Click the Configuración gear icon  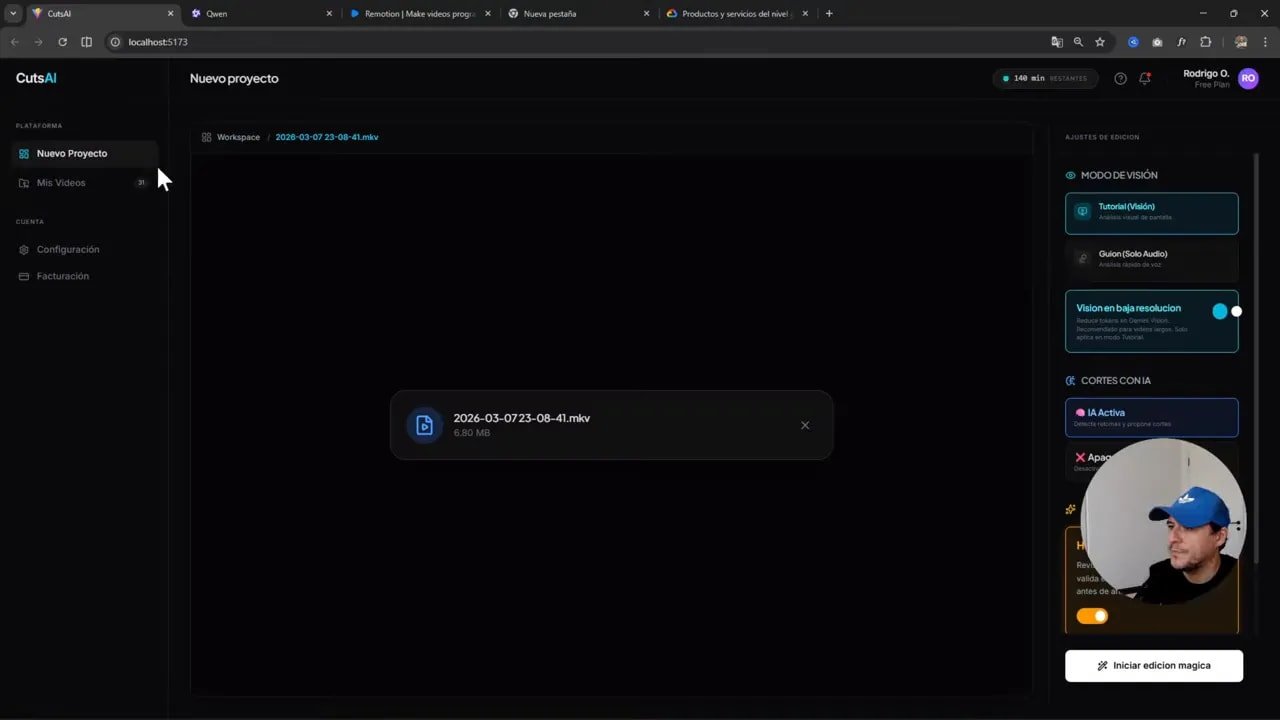(24, 250)
